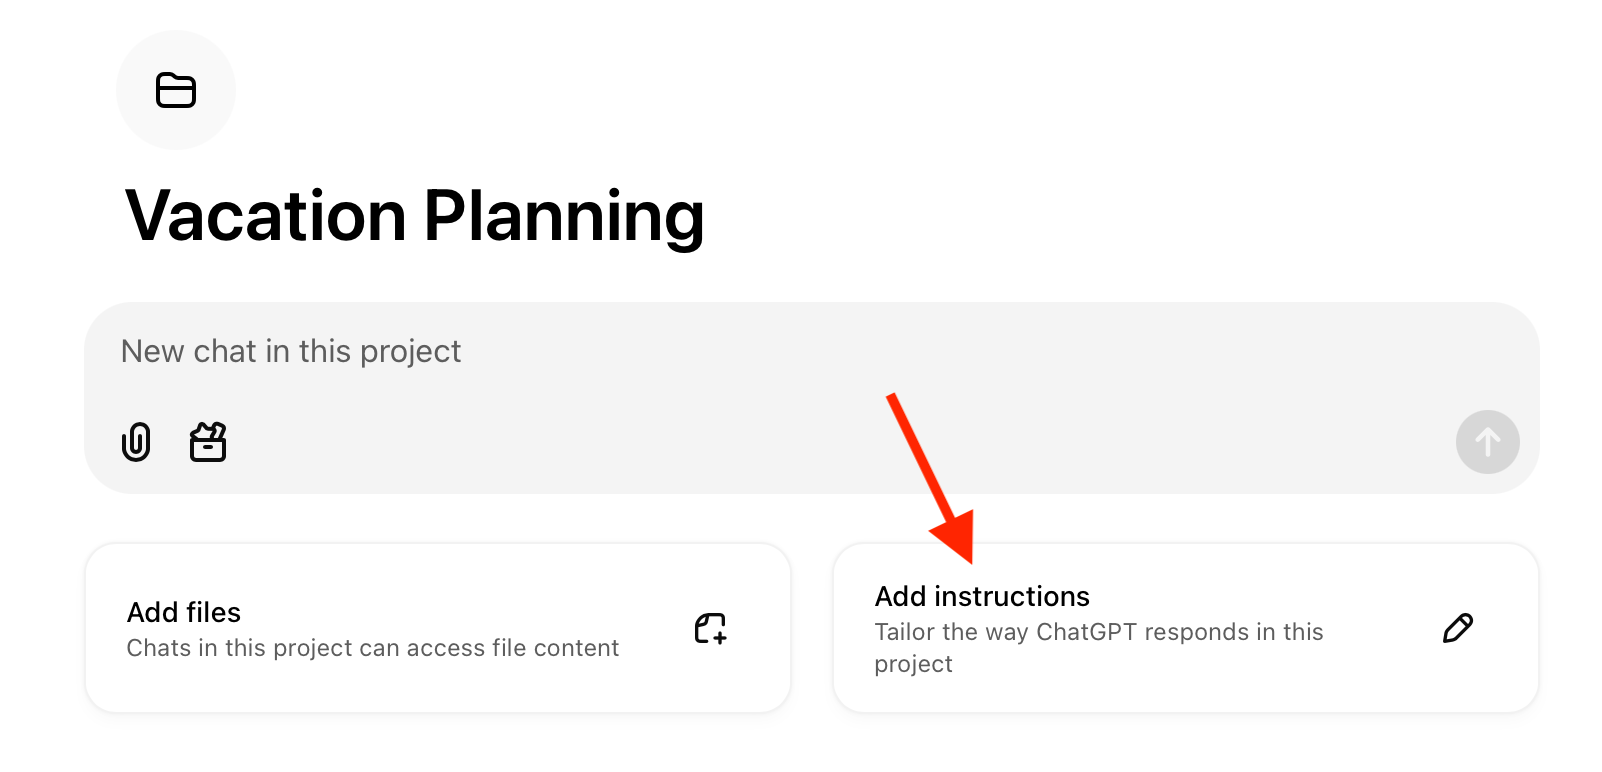The image size is (1602, 772).
Task: Open file attachments via the paperclip
Action: (x=136, y=441)
